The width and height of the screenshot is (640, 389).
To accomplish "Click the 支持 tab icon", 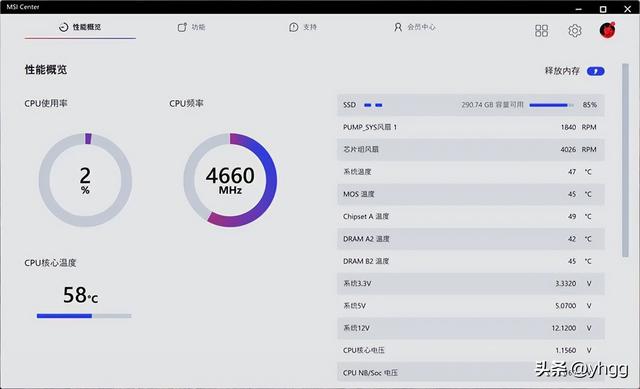I will (293, 27).
